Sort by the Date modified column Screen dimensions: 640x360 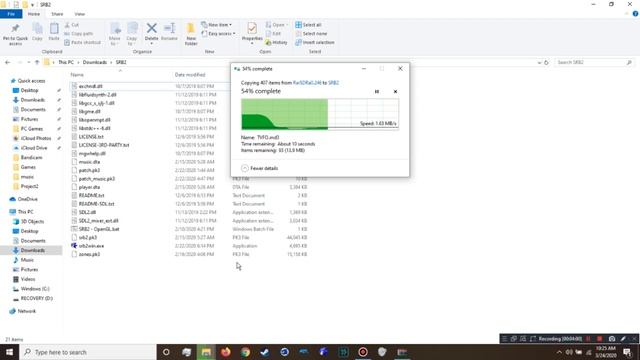point(190,75)
